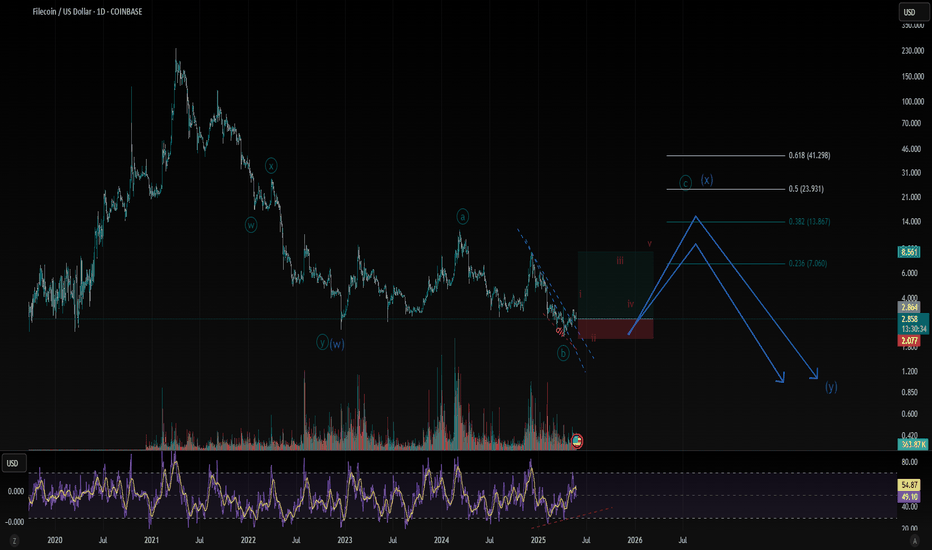Screen dimensions: 932x550
Task: Select the circled c wave label
Action: click(685, 183)
